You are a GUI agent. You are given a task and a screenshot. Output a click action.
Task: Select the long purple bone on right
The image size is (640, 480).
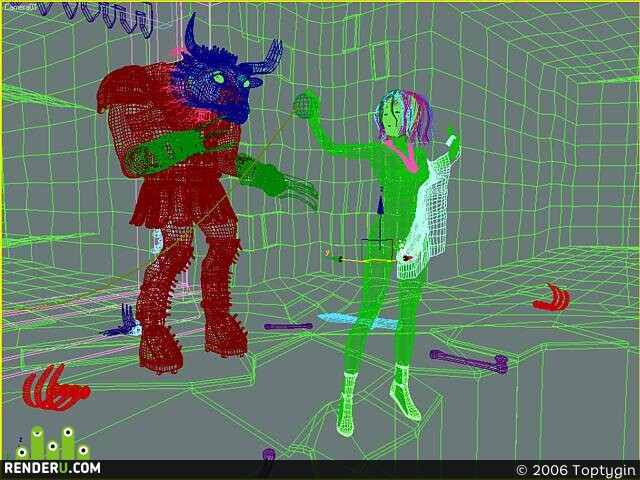coord(469,361)
